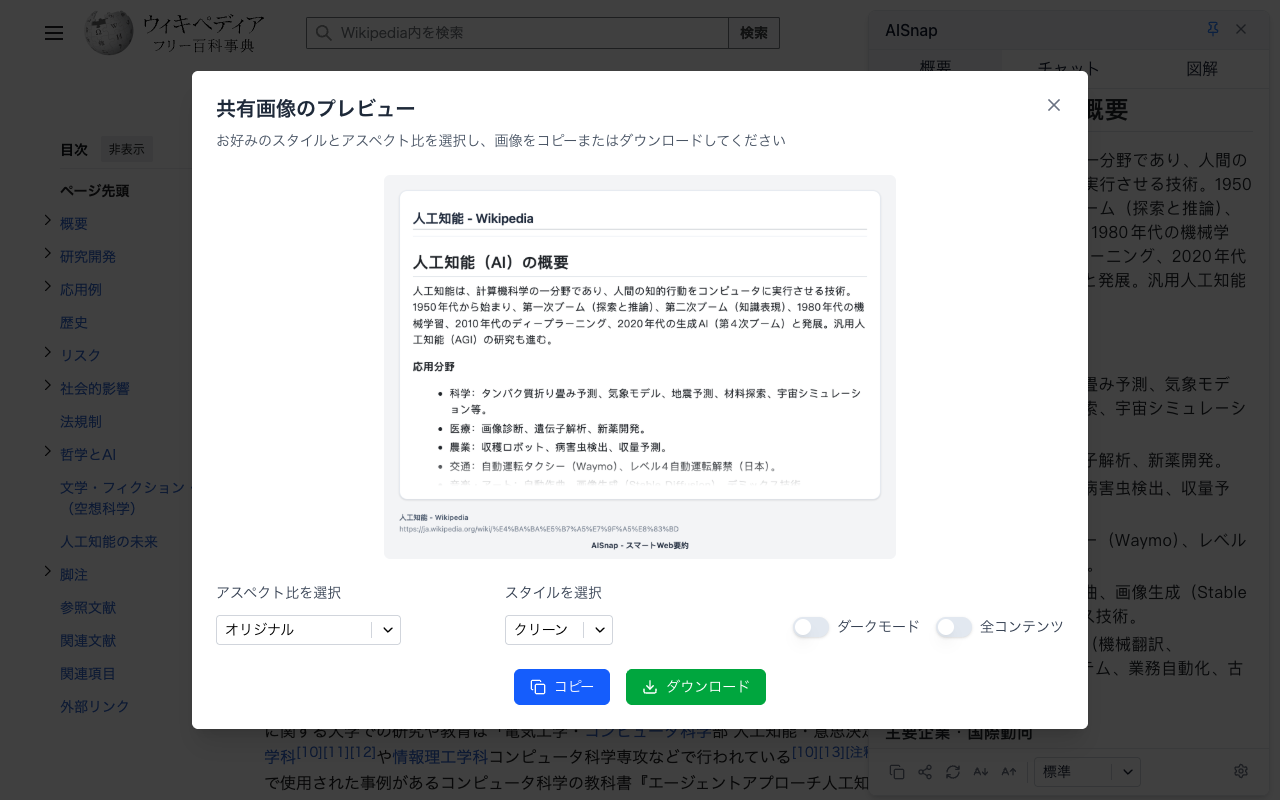Click the Wikipedia globe logo
Screen dimensions: 1280x800
coord(109,33)
